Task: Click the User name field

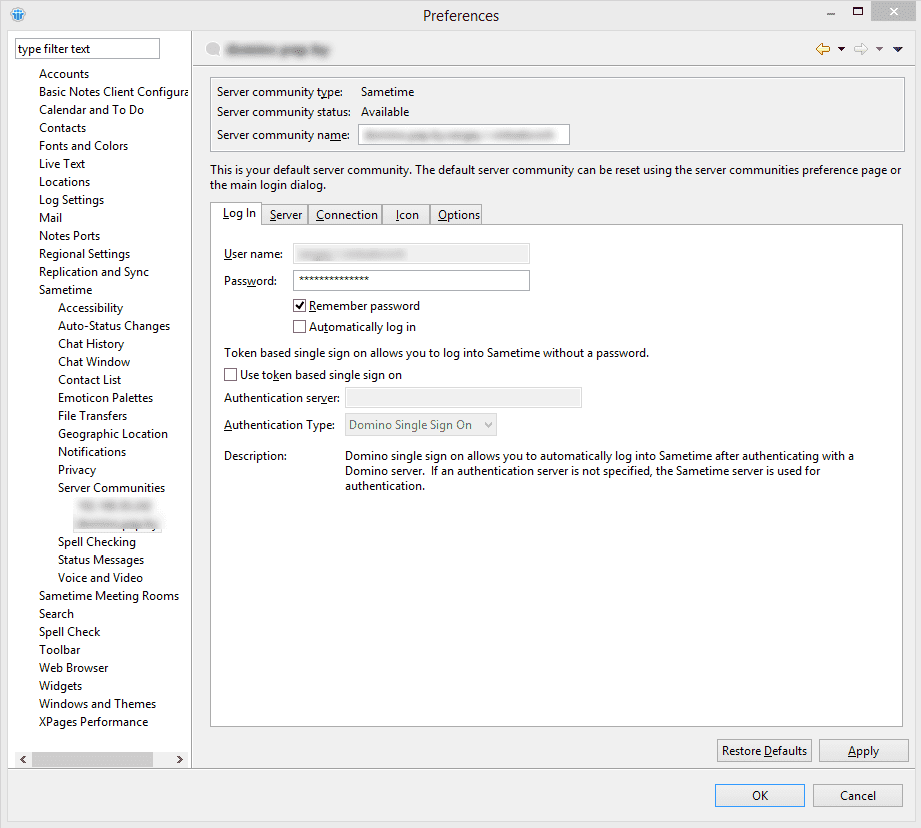Action: (411, 254)
